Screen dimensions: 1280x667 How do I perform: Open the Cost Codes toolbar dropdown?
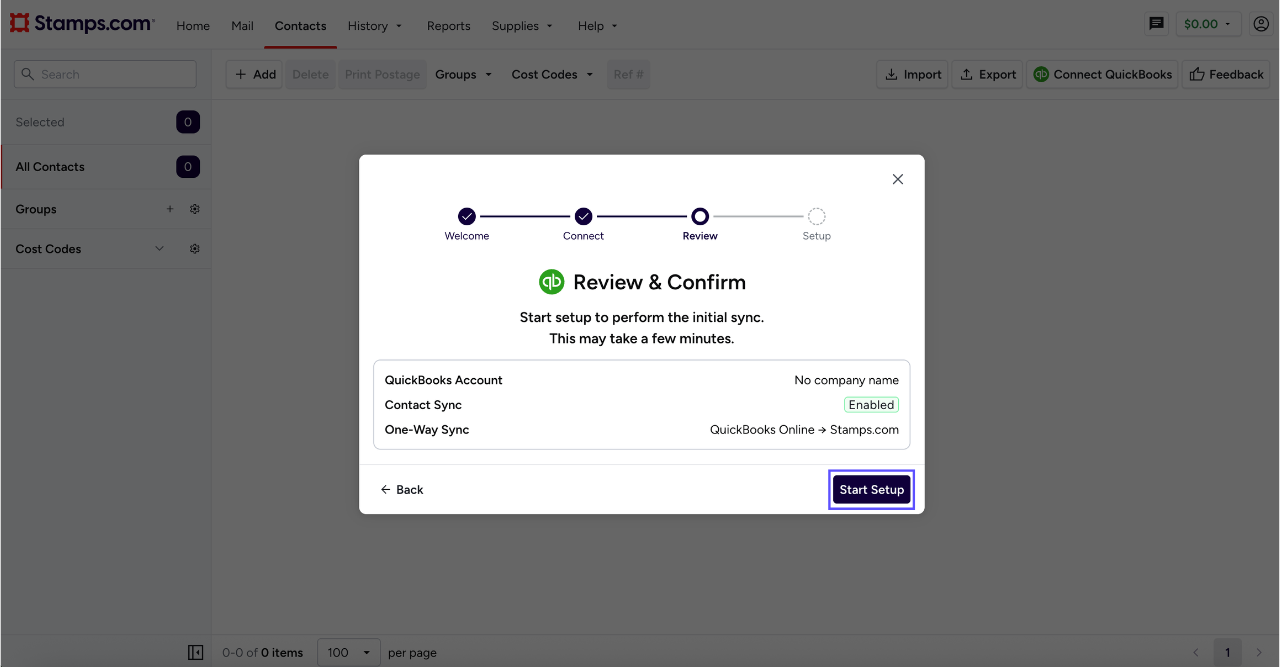tap(552, 74)
